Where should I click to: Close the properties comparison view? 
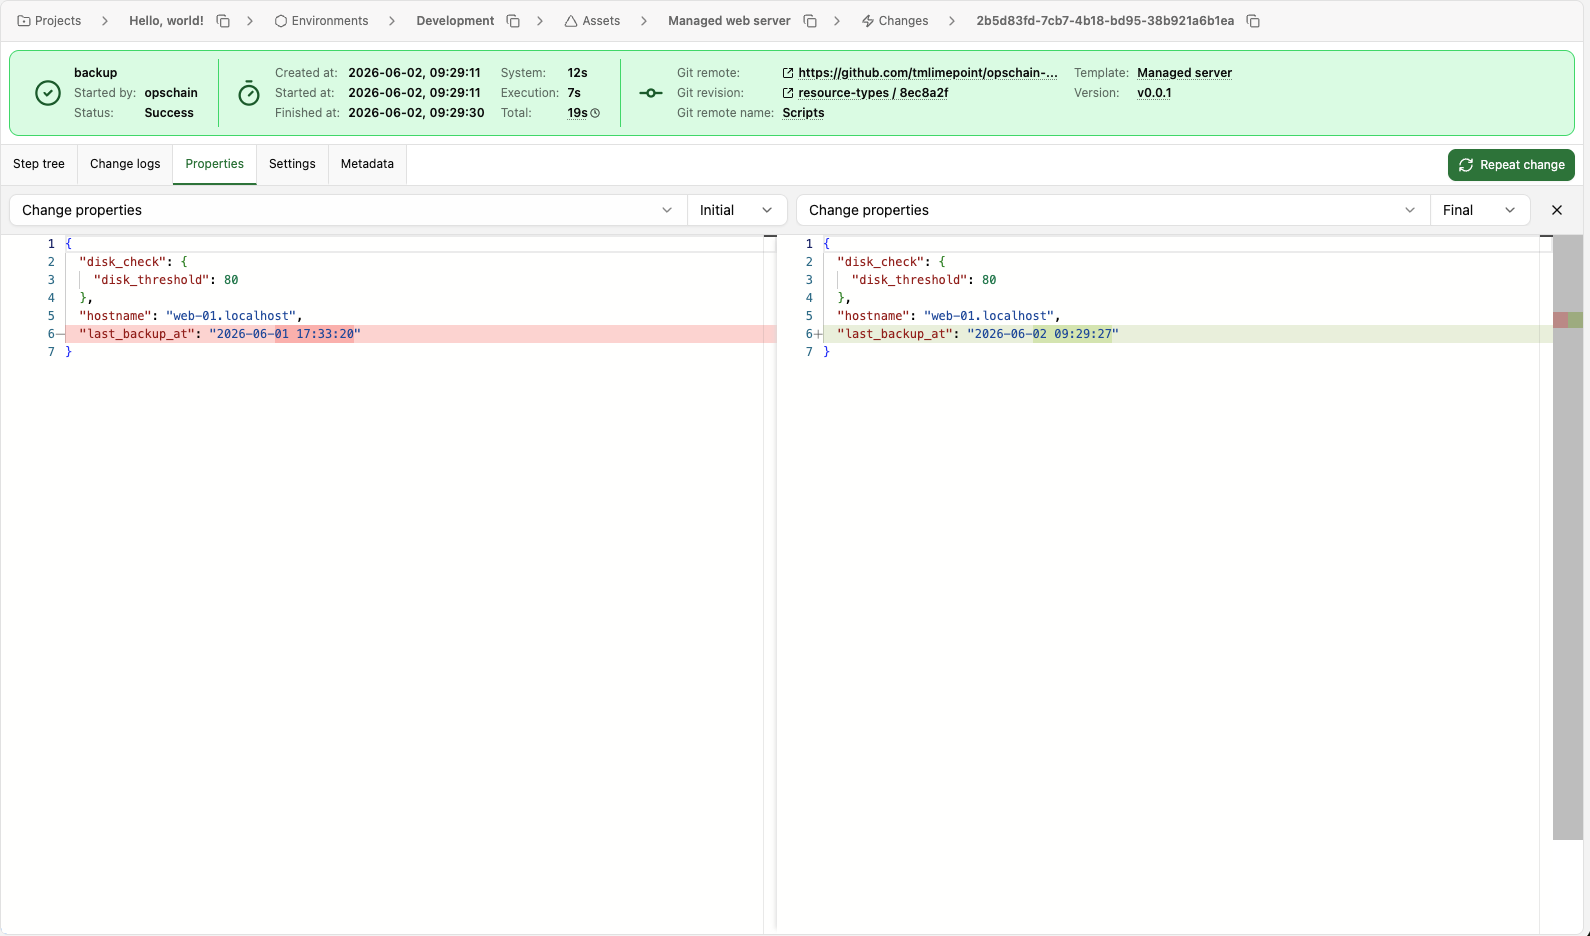pyautogui.click(x=1557, y=210)
